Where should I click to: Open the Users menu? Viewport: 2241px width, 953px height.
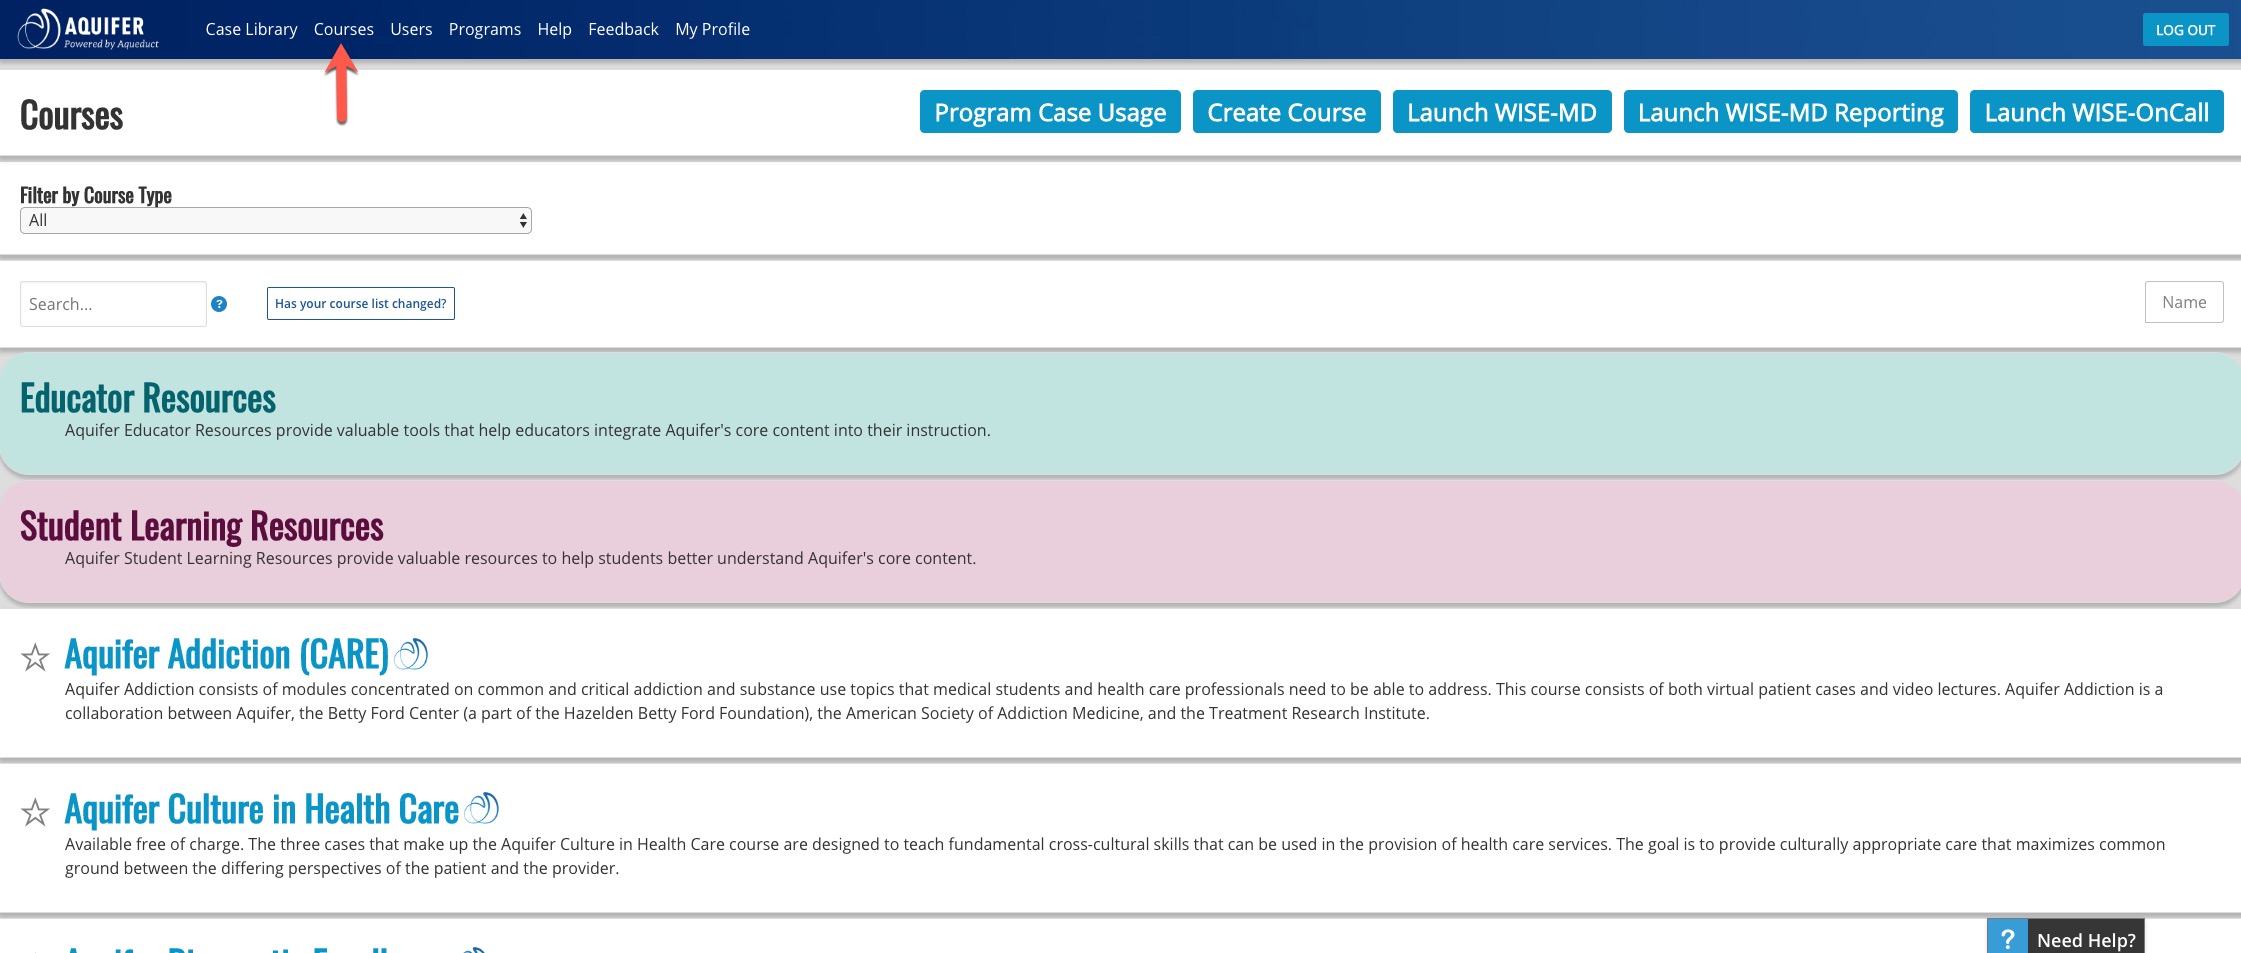tap(411, 29)
